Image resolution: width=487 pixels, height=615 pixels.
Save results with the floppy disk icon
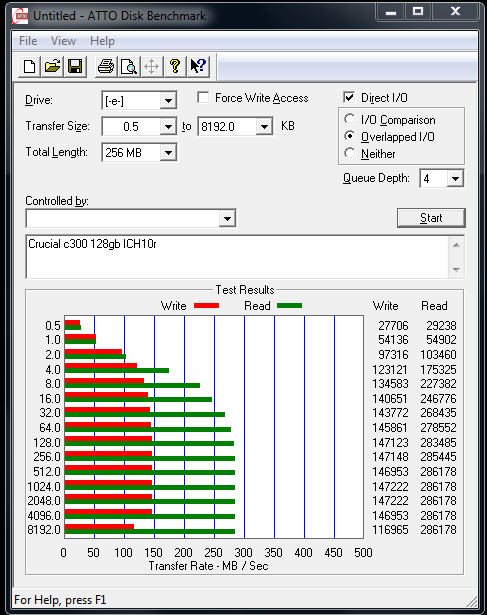(x=75, y=66)
